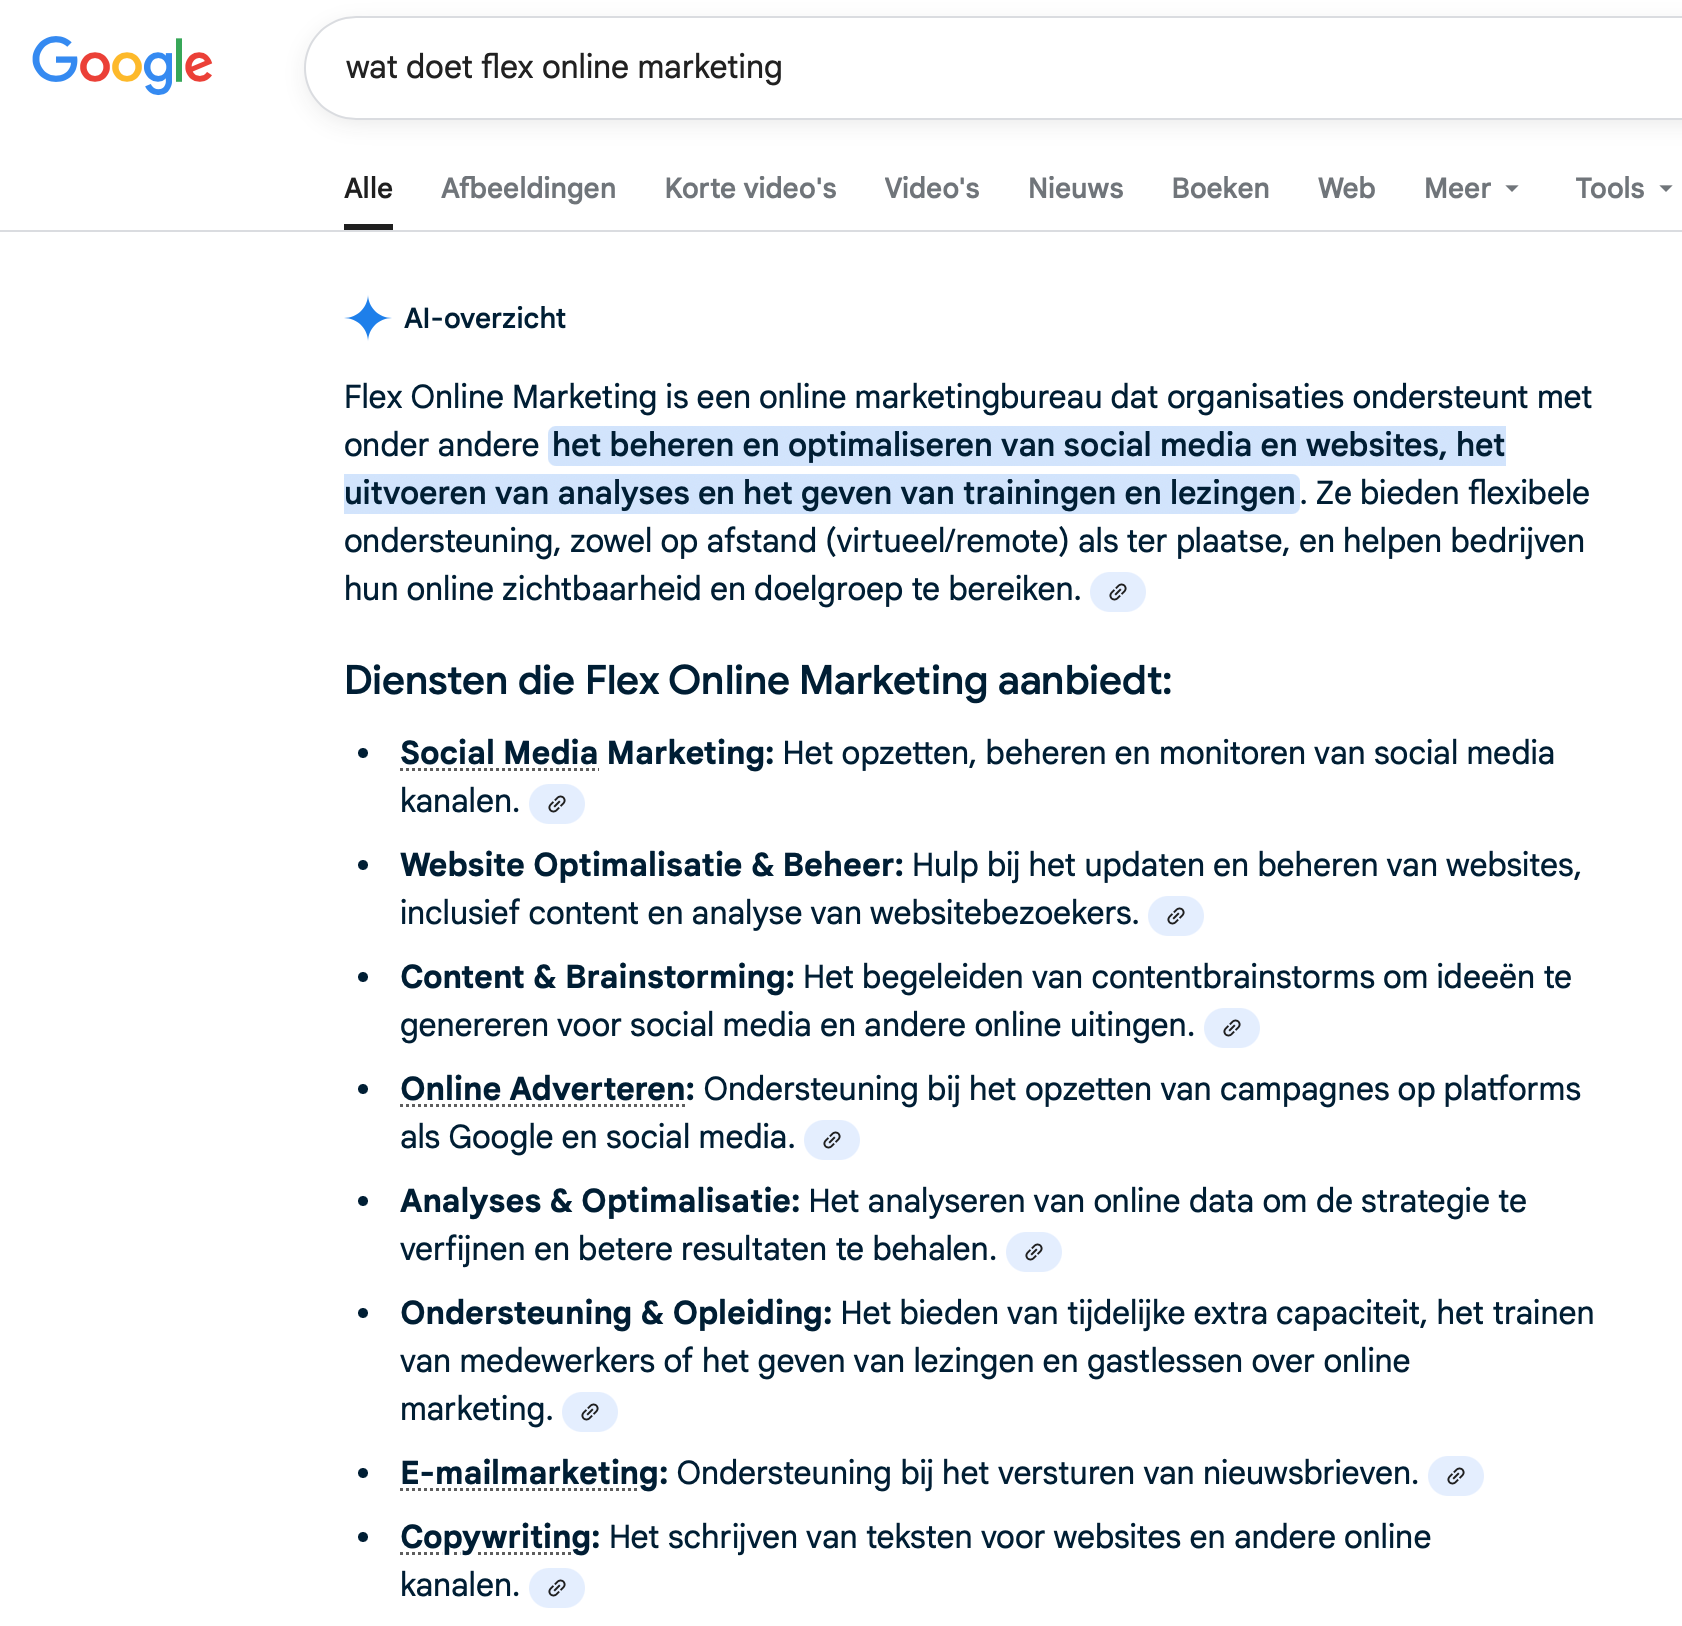
Task: Open source link for Content & Brainstorming
Action: pyautogui.click(x=1232, y=1028)
